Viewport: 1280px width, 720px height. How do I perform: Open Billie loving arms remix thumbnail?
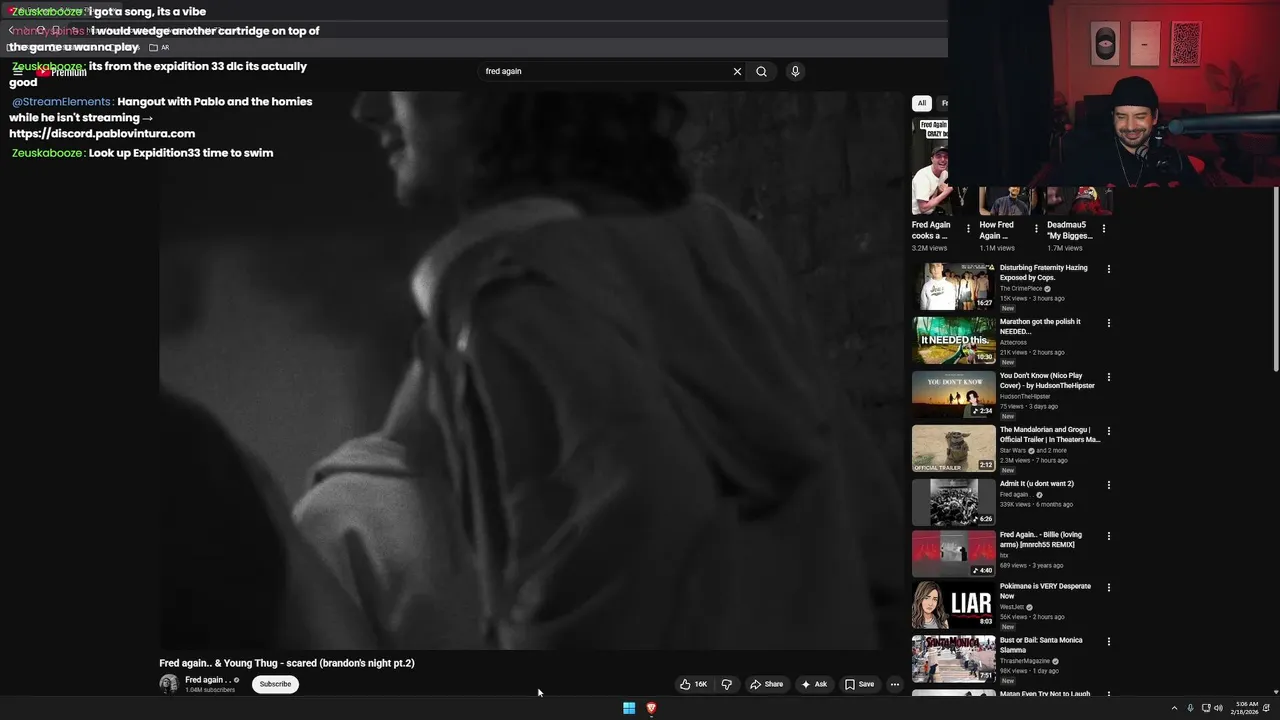pos(954,554)
